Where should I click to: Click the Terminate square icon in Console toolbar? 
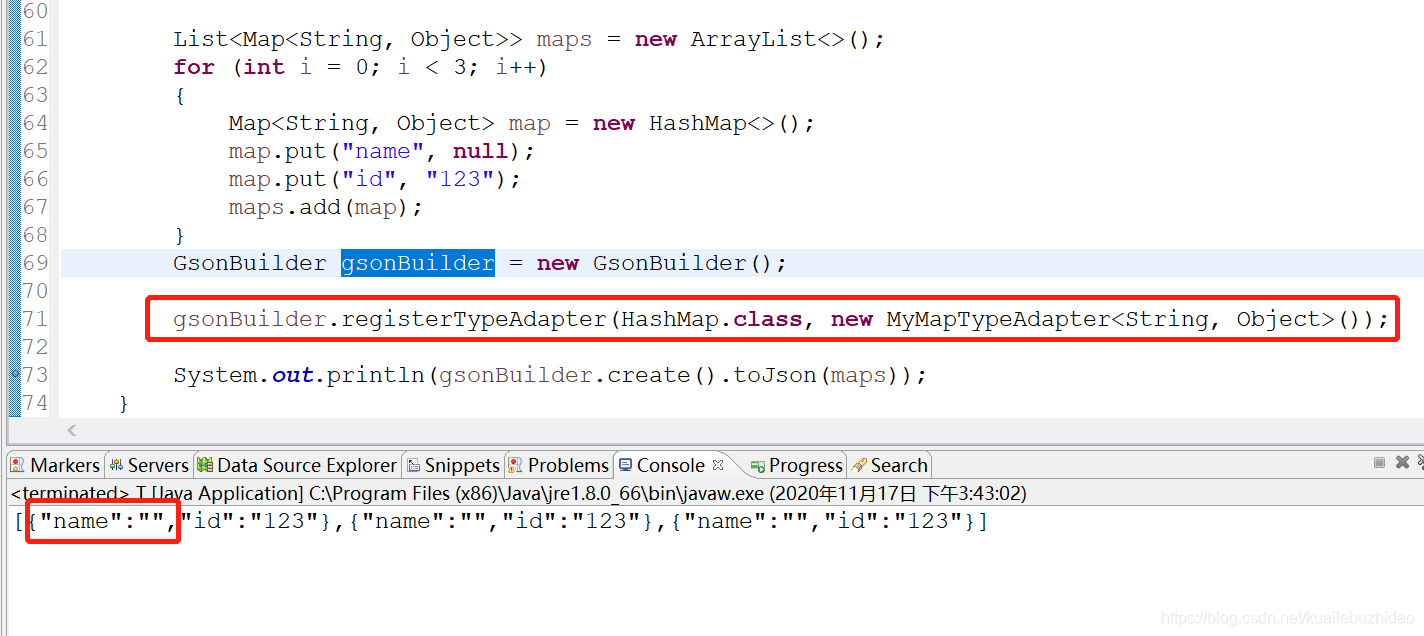1380,462
